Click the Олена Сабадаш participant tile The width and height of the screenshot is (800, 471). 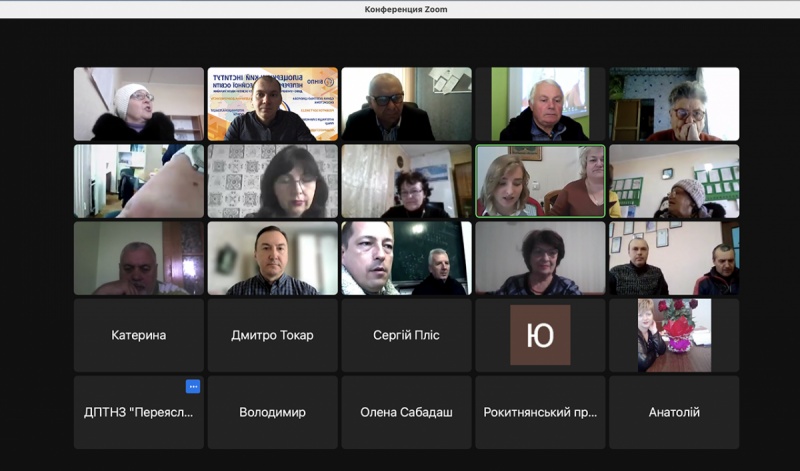406,412
